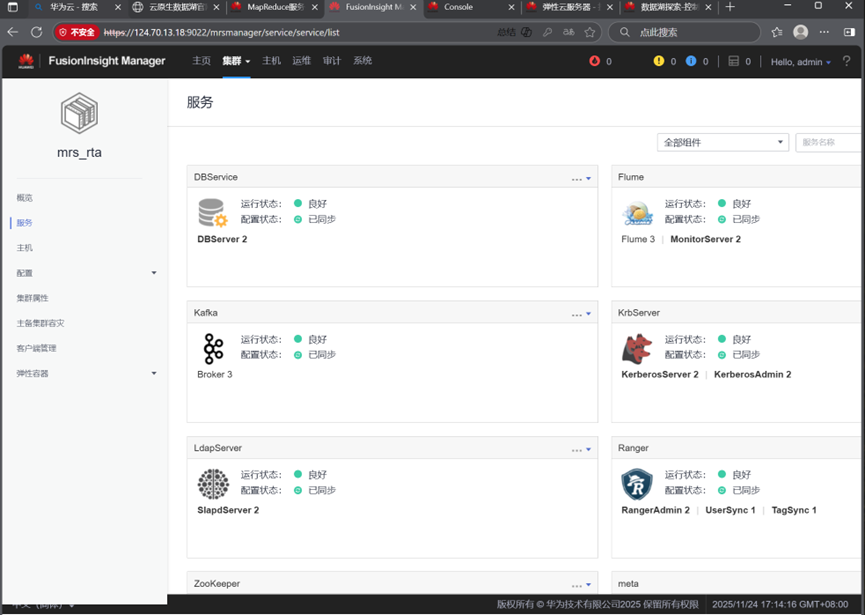Expand the ZooKeeper more-actions menu
This screenshot has width=865, height=615.
click(x=581, y=585)
